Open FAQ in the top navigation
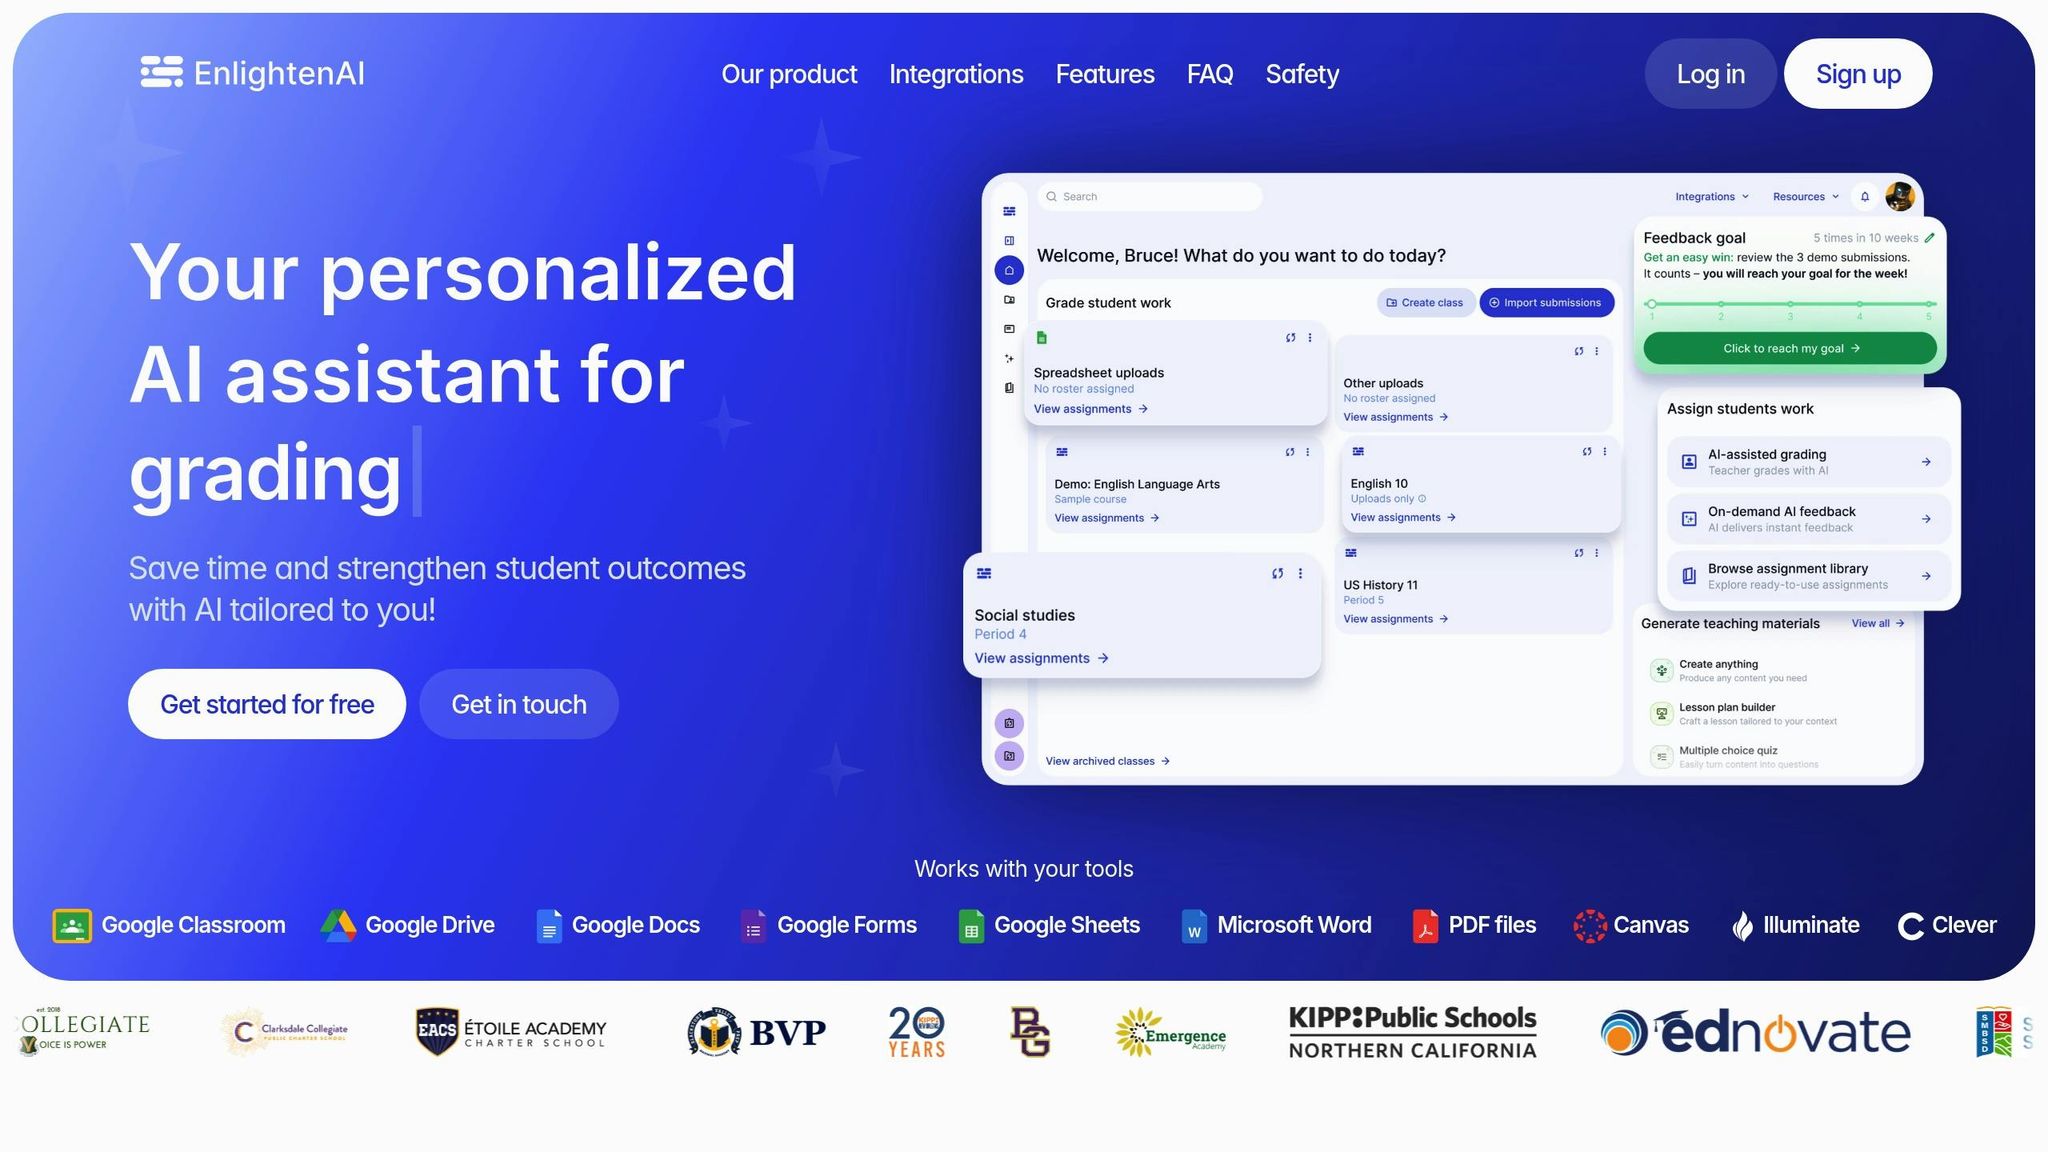Viewport: 2048px width, 1152px height. coord(1210,74)
